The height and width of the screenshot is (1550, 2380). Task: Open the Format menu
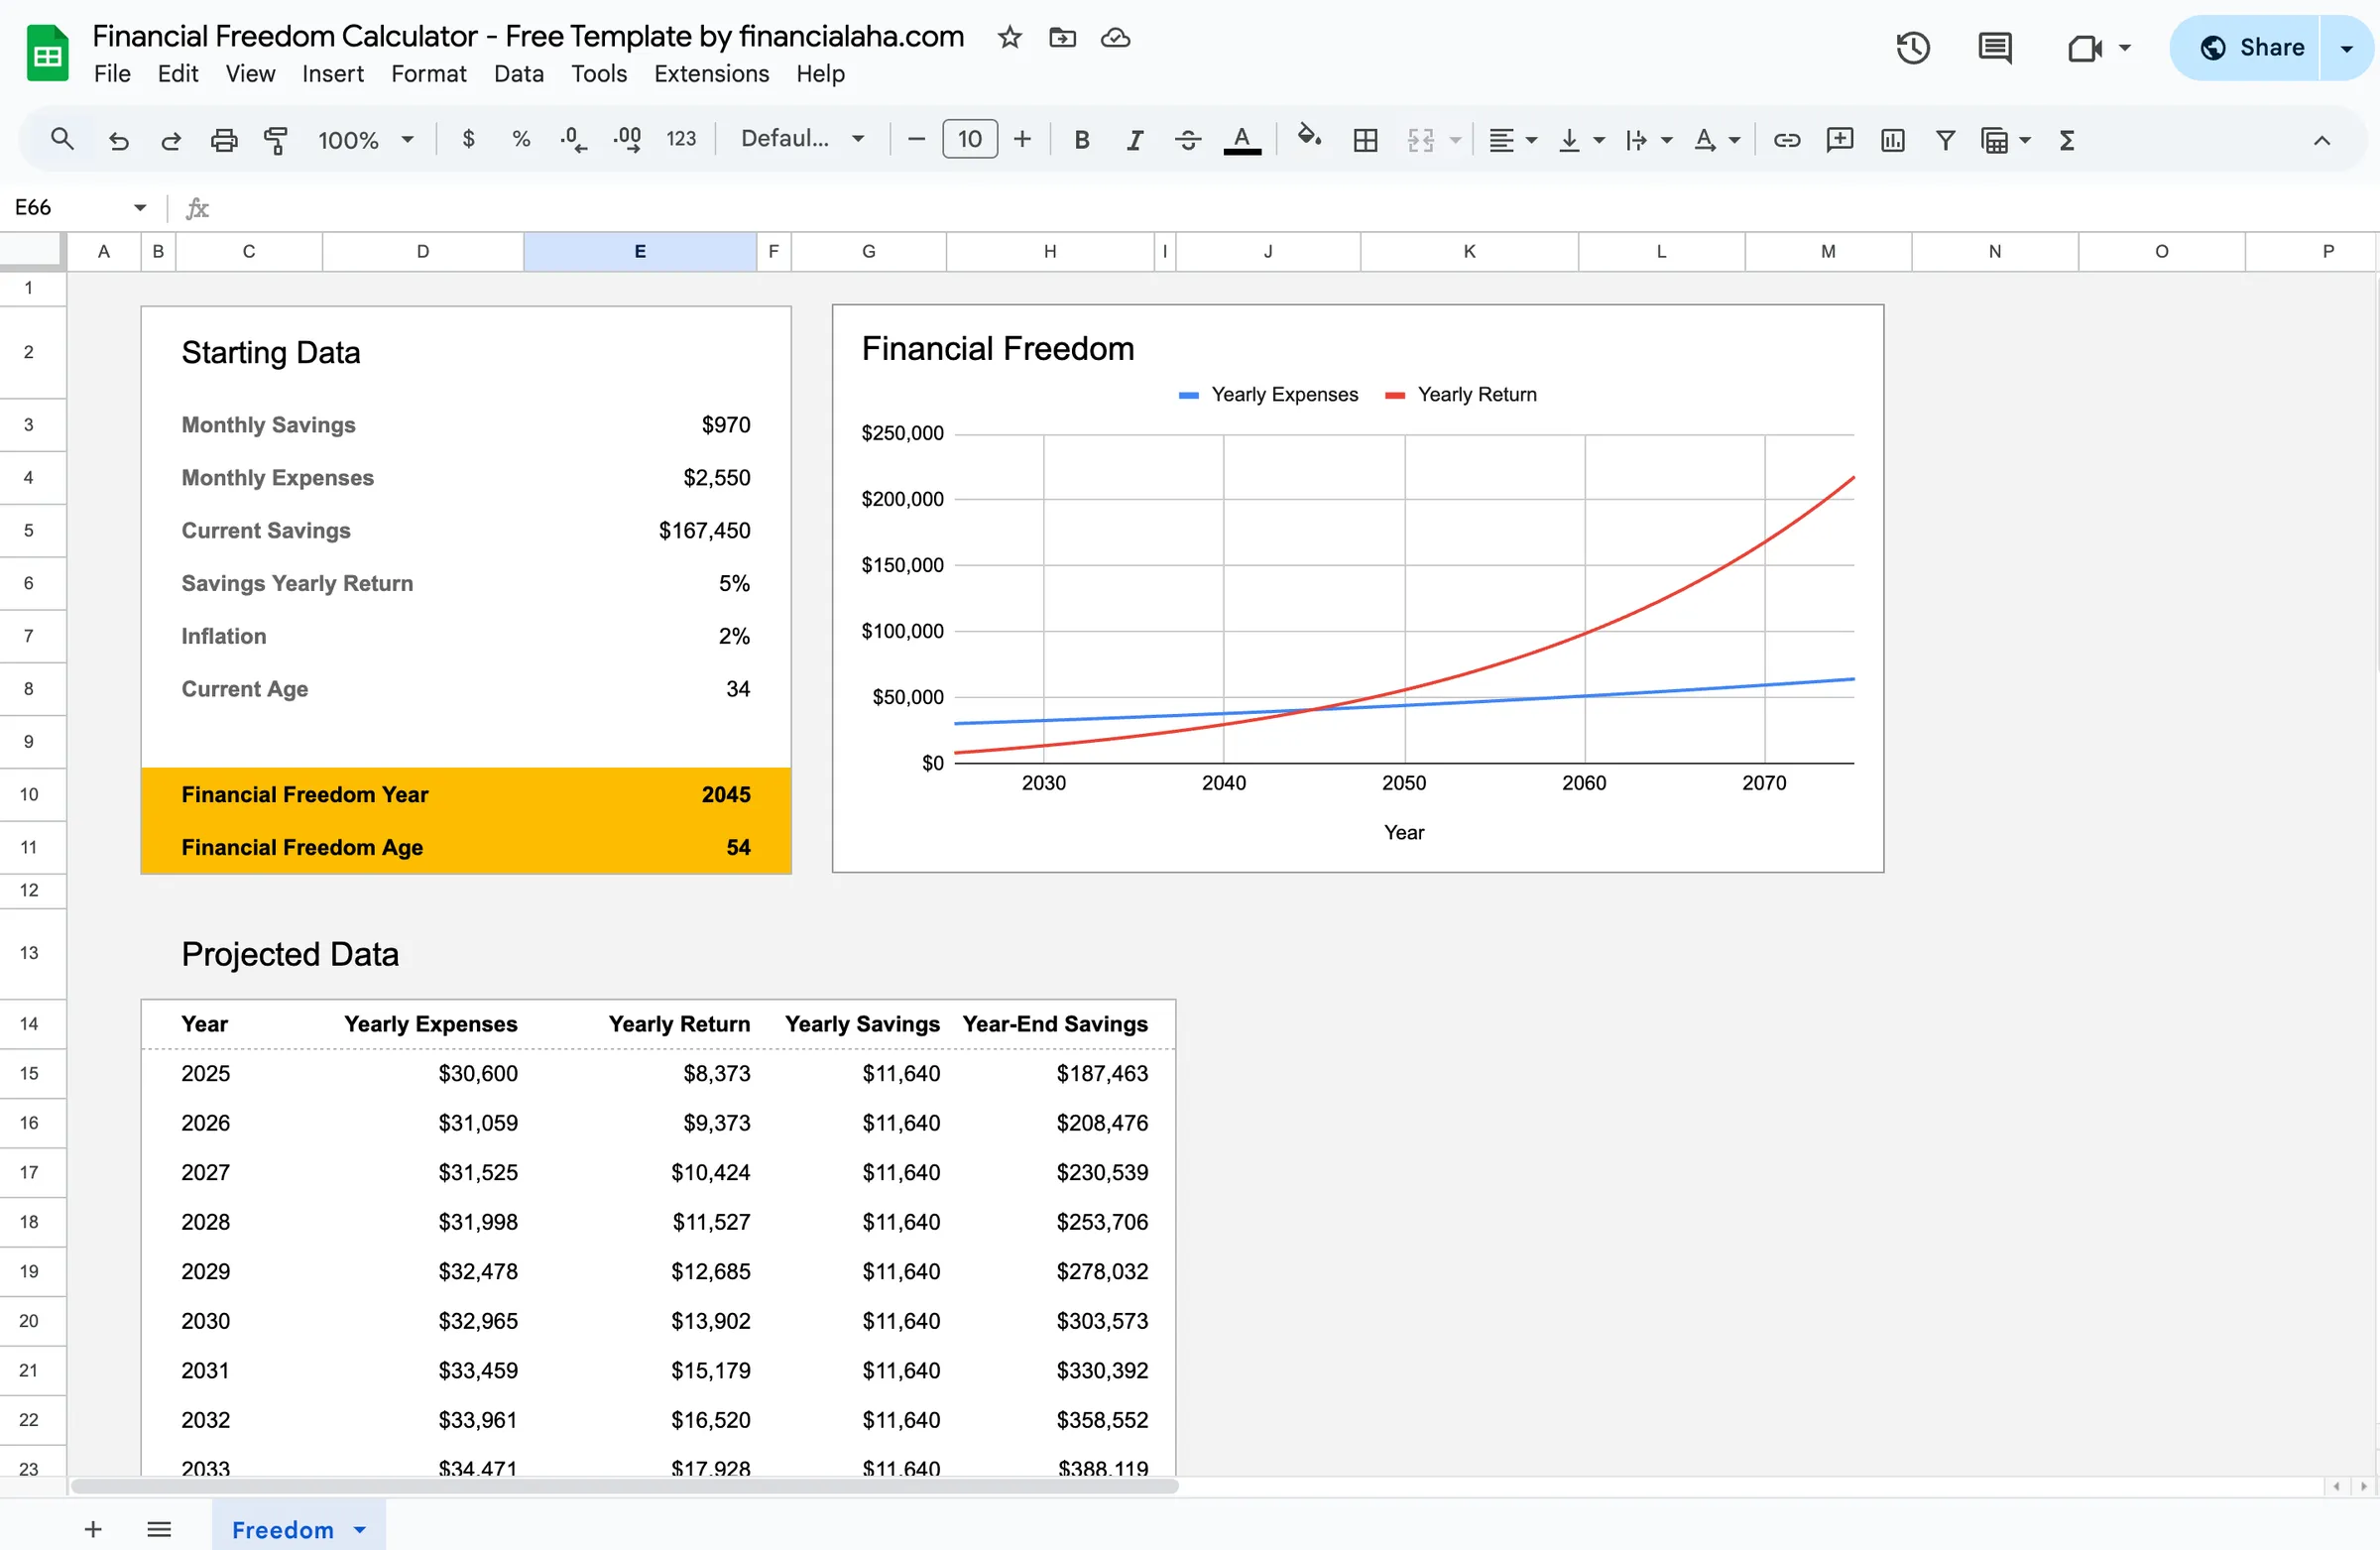(x=428, y=73)
